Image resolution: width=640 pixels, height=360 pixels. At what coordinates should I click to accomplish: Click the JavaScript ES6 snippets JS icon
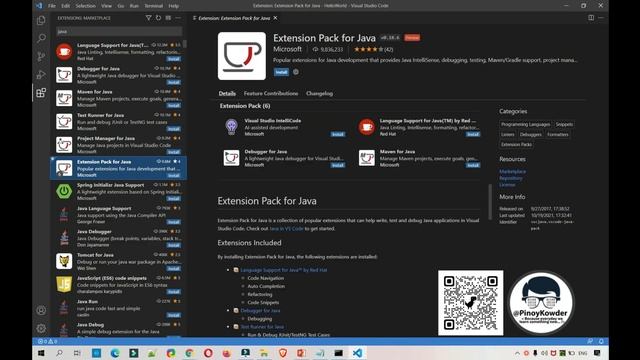64,284
